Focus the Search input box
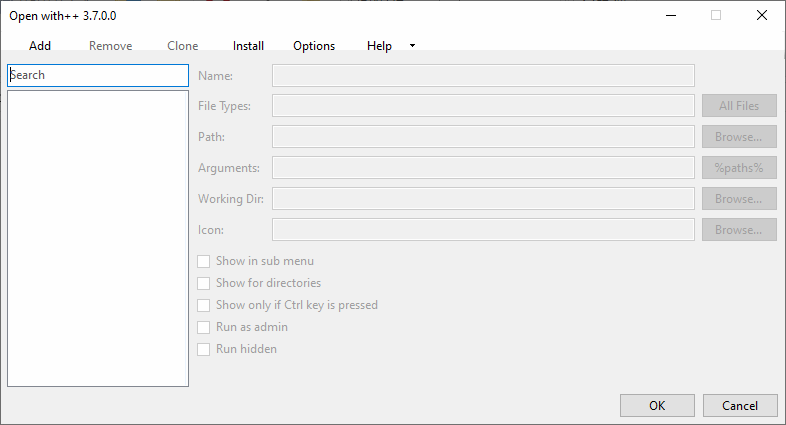 pos(98,75)
